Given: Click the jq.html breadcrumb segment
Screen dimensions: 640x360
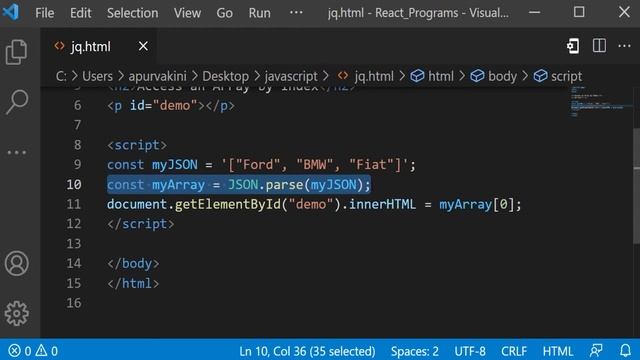Looking at the screenshot, I should 366,76.
